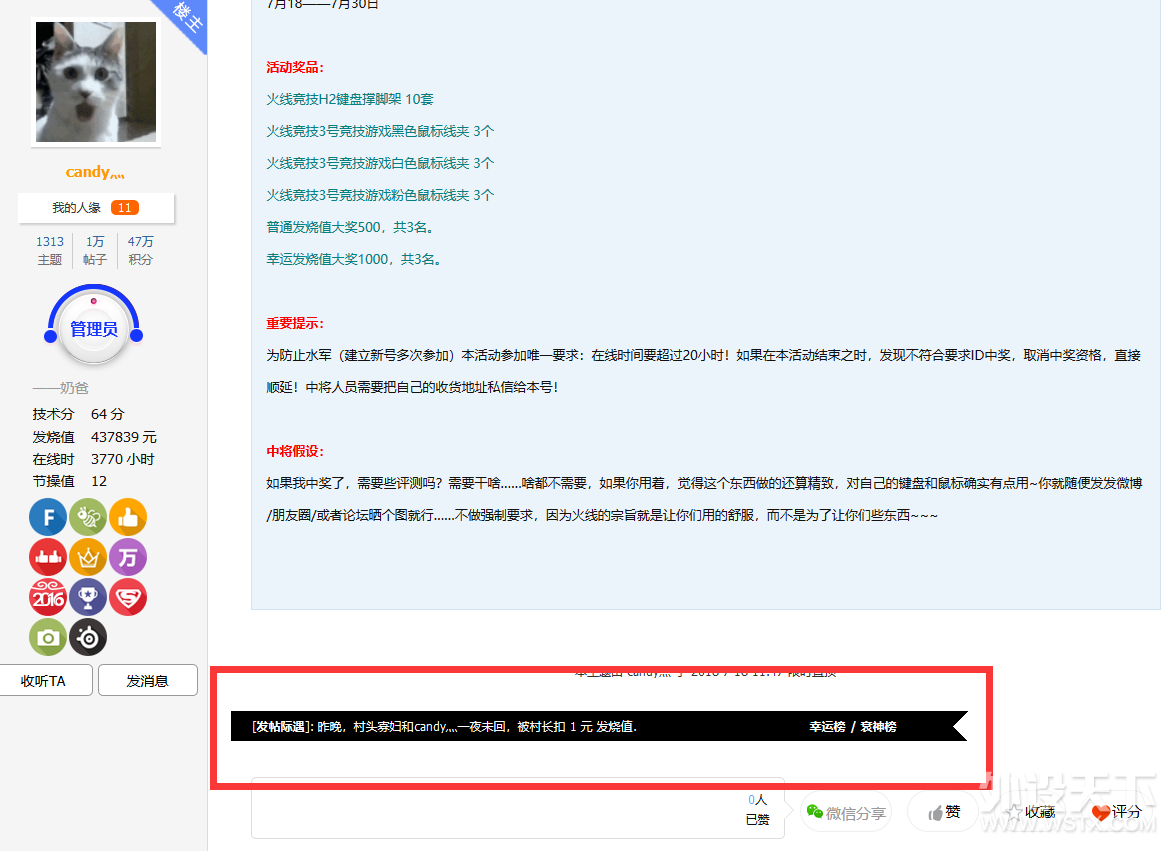
Task: Open the 衰神榜 unlucky ranking link
Action: coord(878,727)
